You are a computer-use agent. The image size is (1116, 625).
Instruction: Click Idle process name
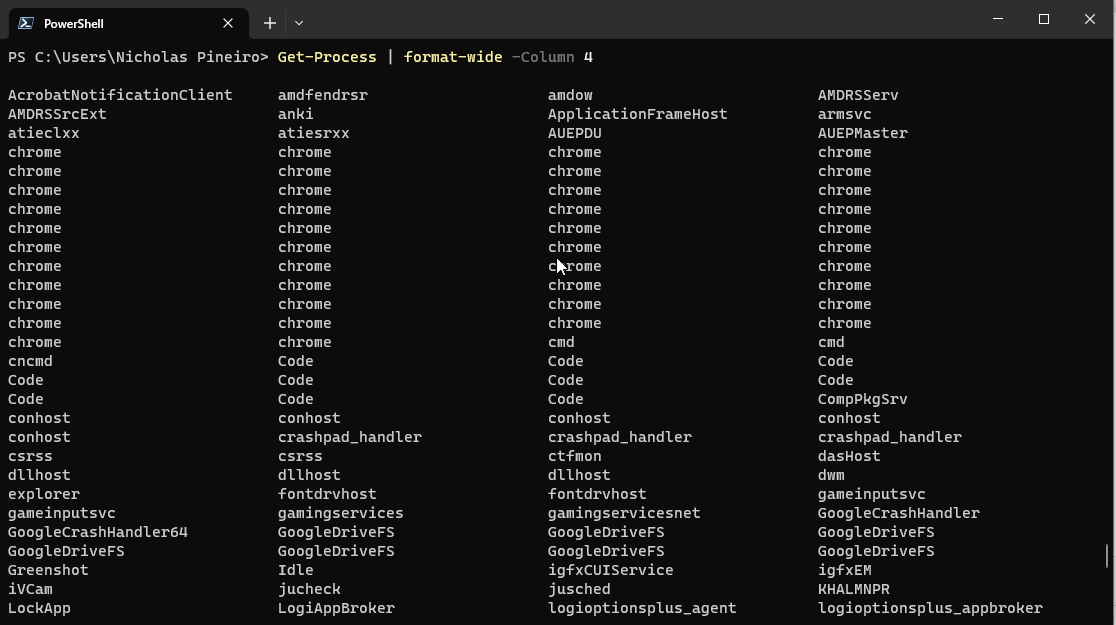coord(295,570)
